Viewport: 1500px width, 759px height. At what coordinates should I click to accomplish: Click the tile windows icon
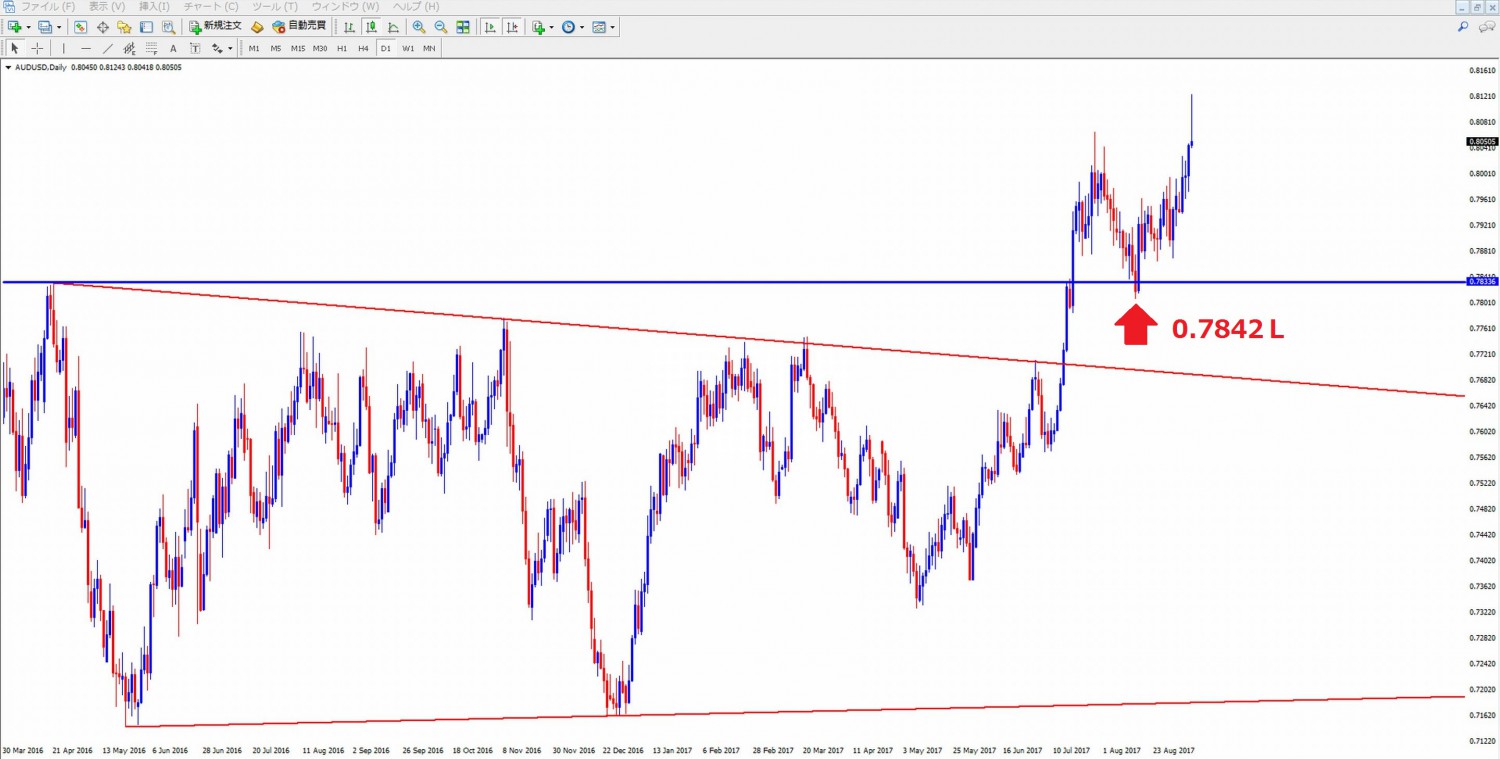[462, 27]
